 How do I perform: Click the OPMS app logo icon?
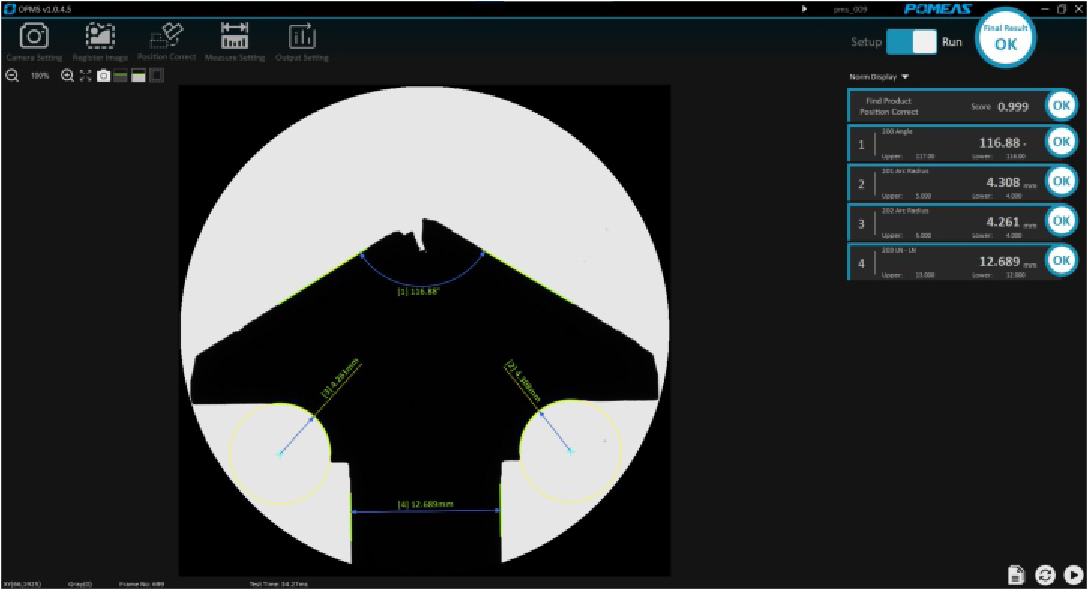(10, 9)
